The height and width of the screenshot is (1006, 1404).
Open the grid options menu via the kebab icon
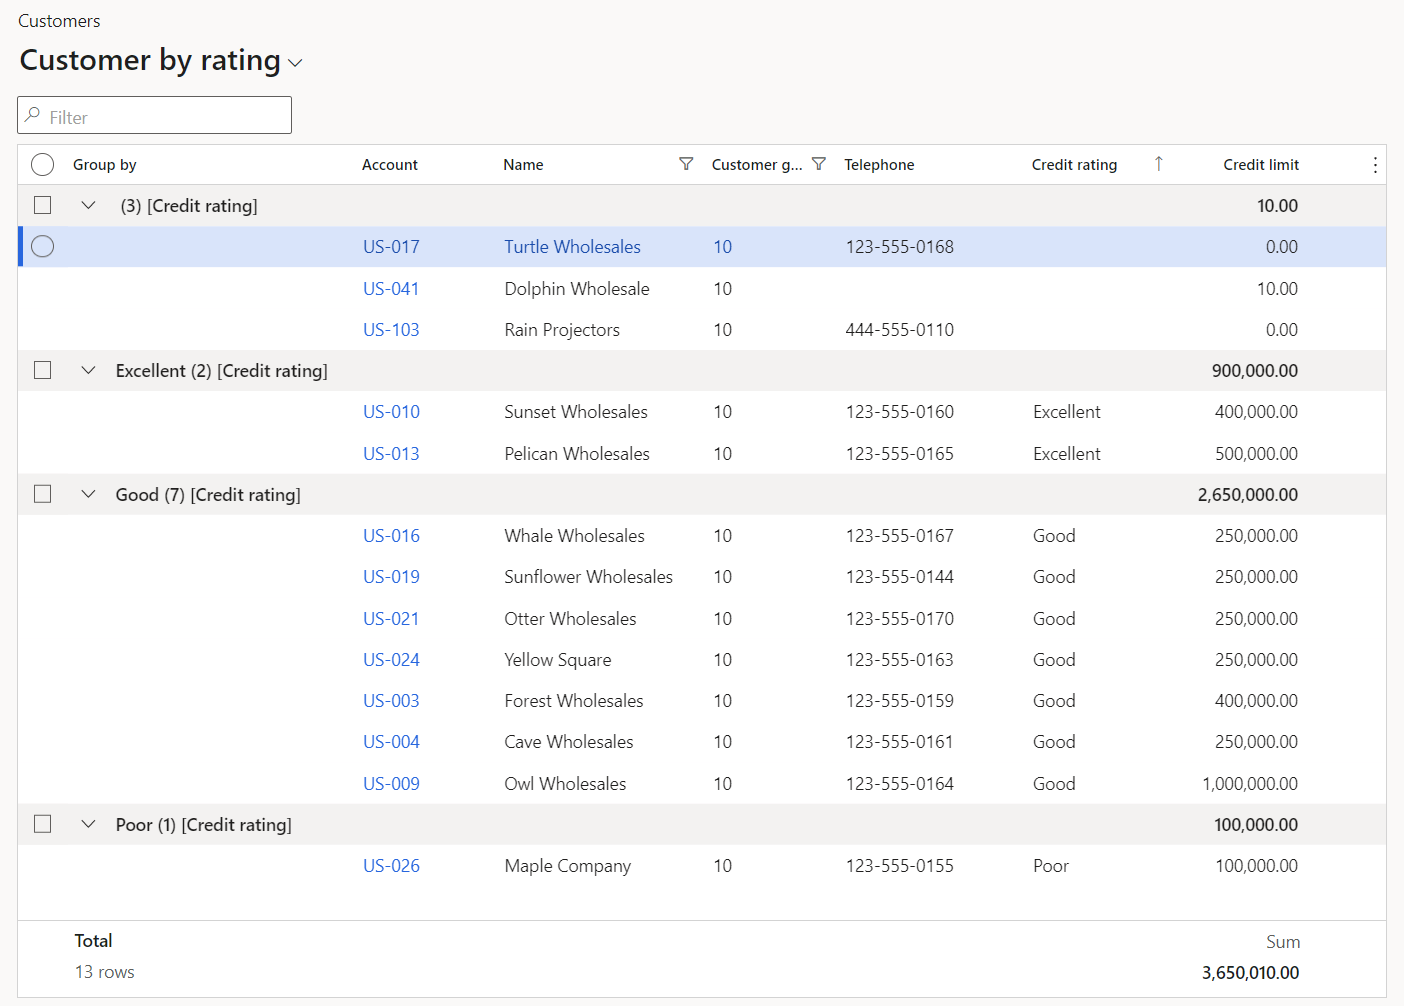point(1375,164)
